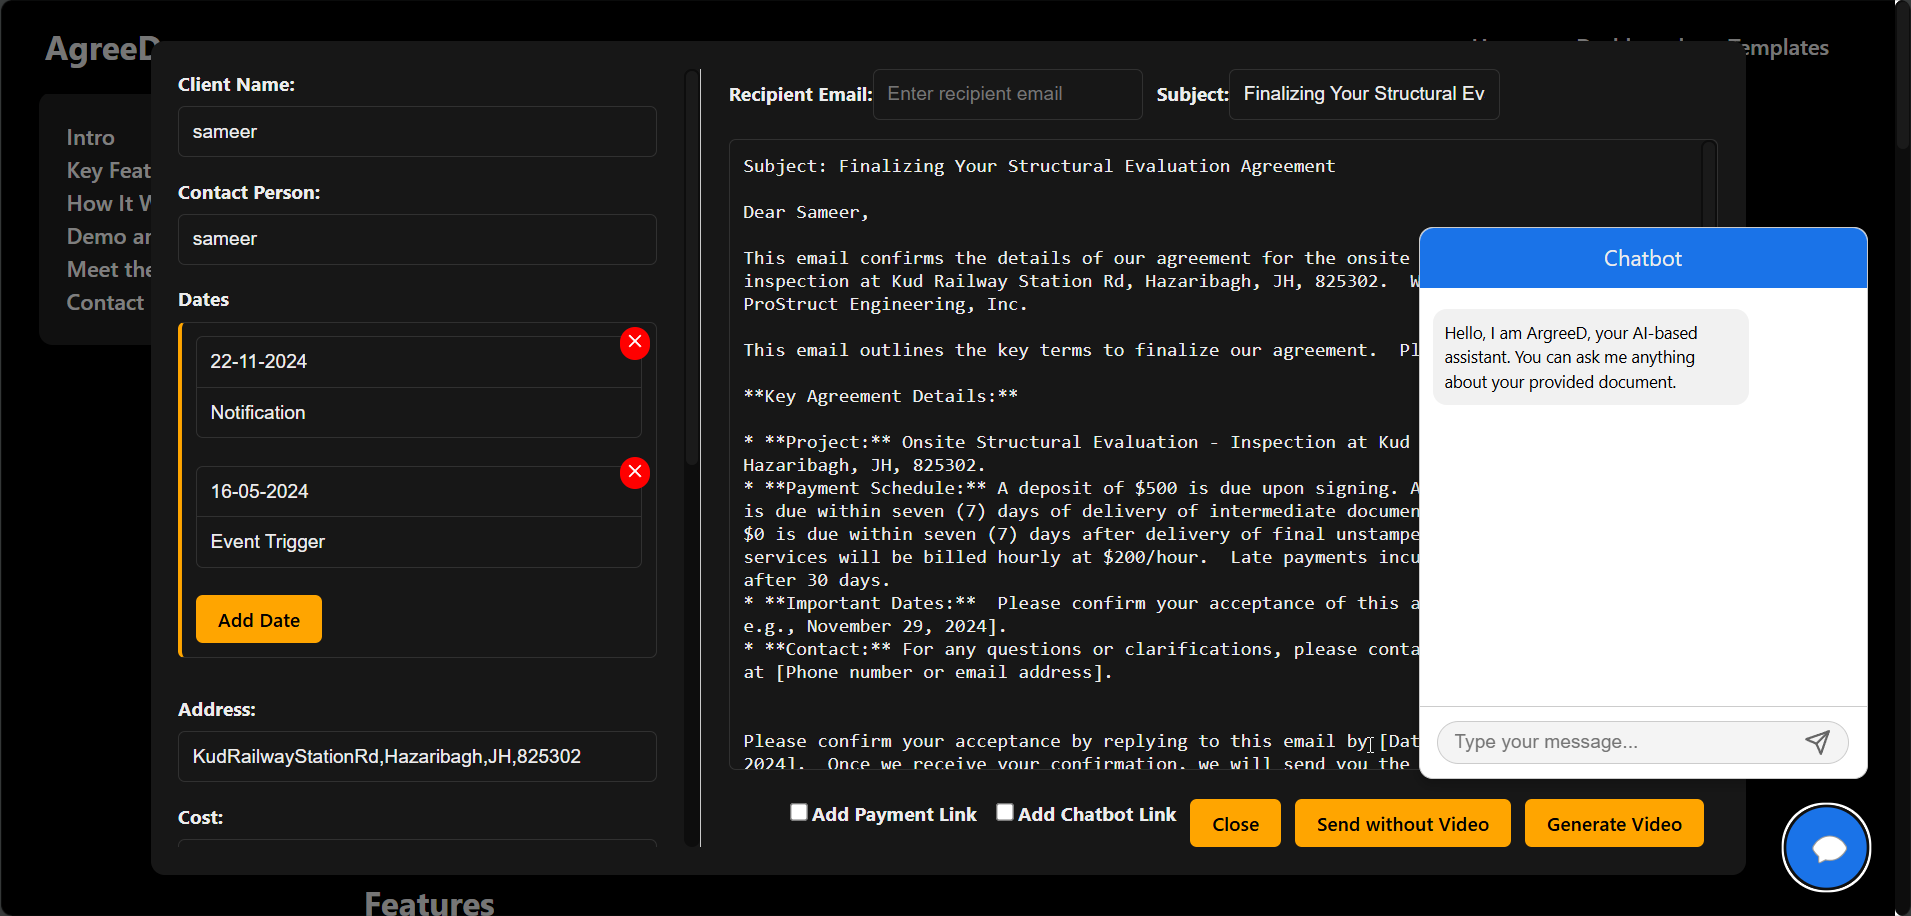1911x916 pixels.
Task: Focus the Client Name field
Action: tap(417, 132)
